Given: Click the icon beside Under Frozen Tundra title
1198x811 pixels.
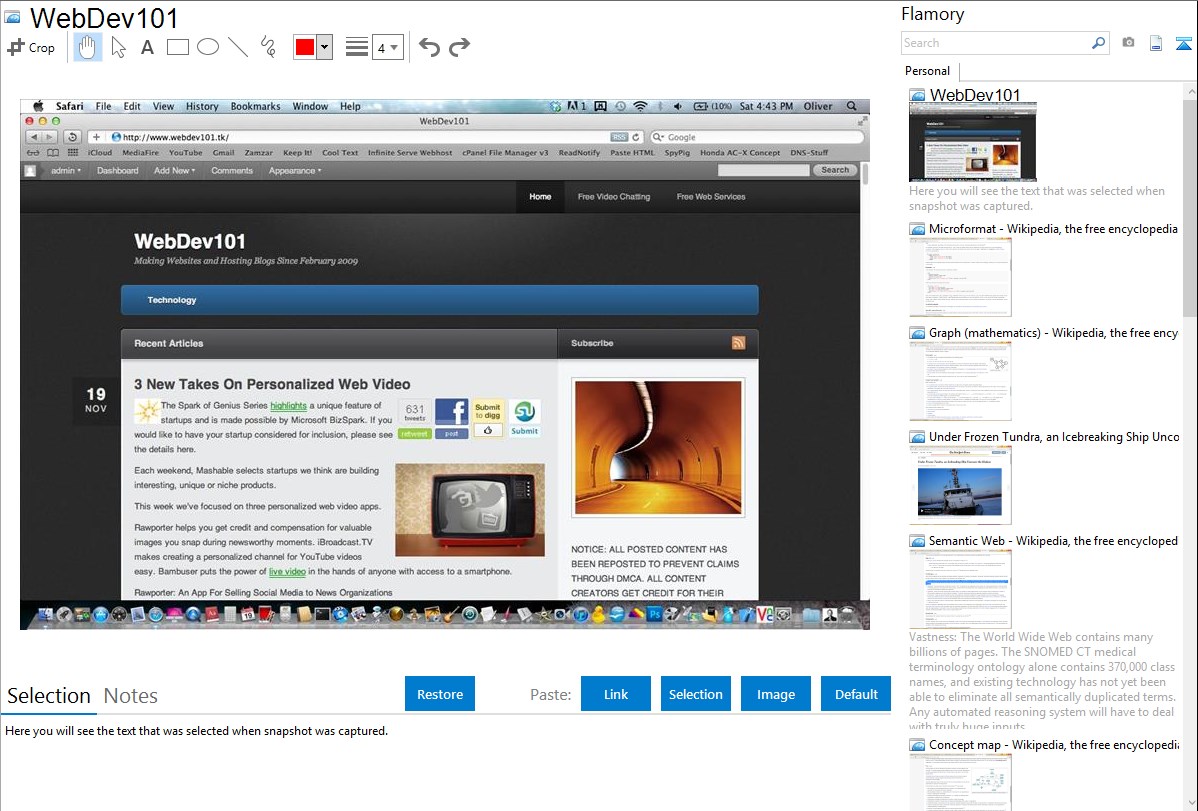Looking at the screenshot, I should (917, 436).
